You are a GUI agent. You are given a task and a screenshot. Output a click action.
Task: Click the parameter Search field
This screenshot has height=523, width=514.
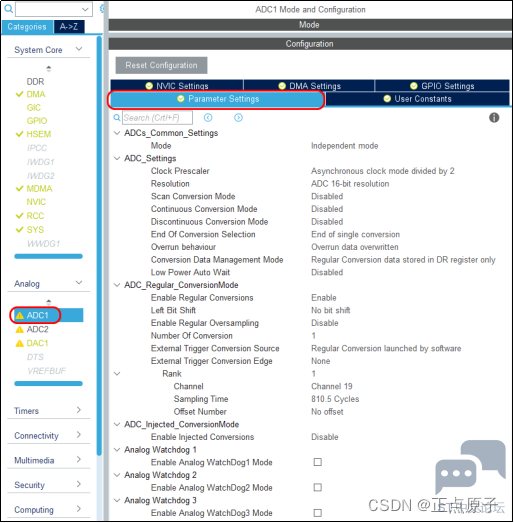coord(157,117)
